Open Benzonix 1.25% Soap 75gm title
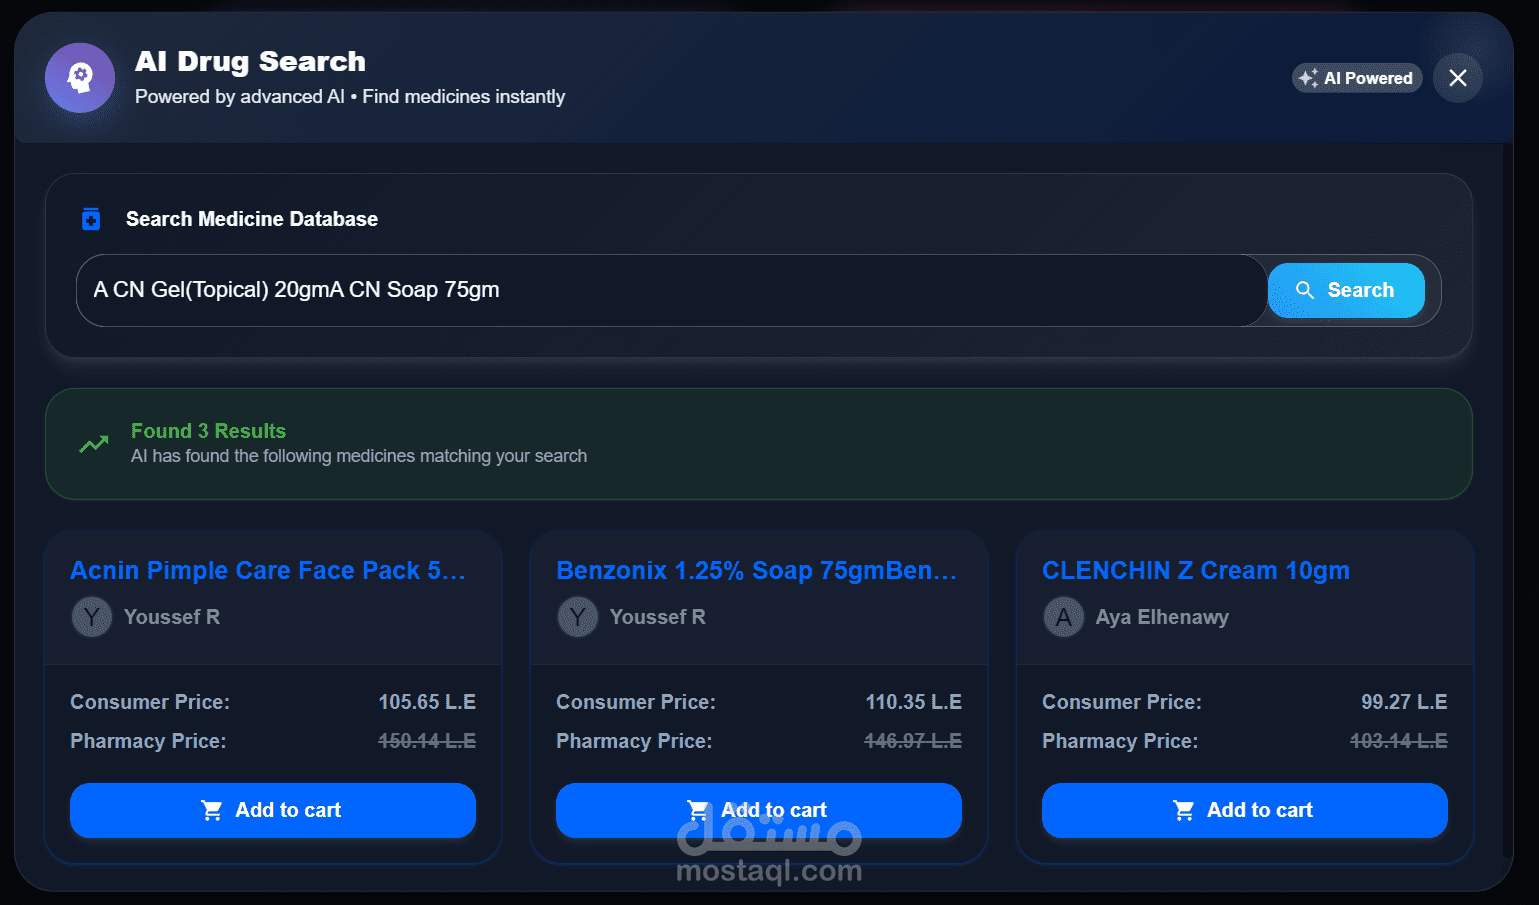 coord(757,570)
